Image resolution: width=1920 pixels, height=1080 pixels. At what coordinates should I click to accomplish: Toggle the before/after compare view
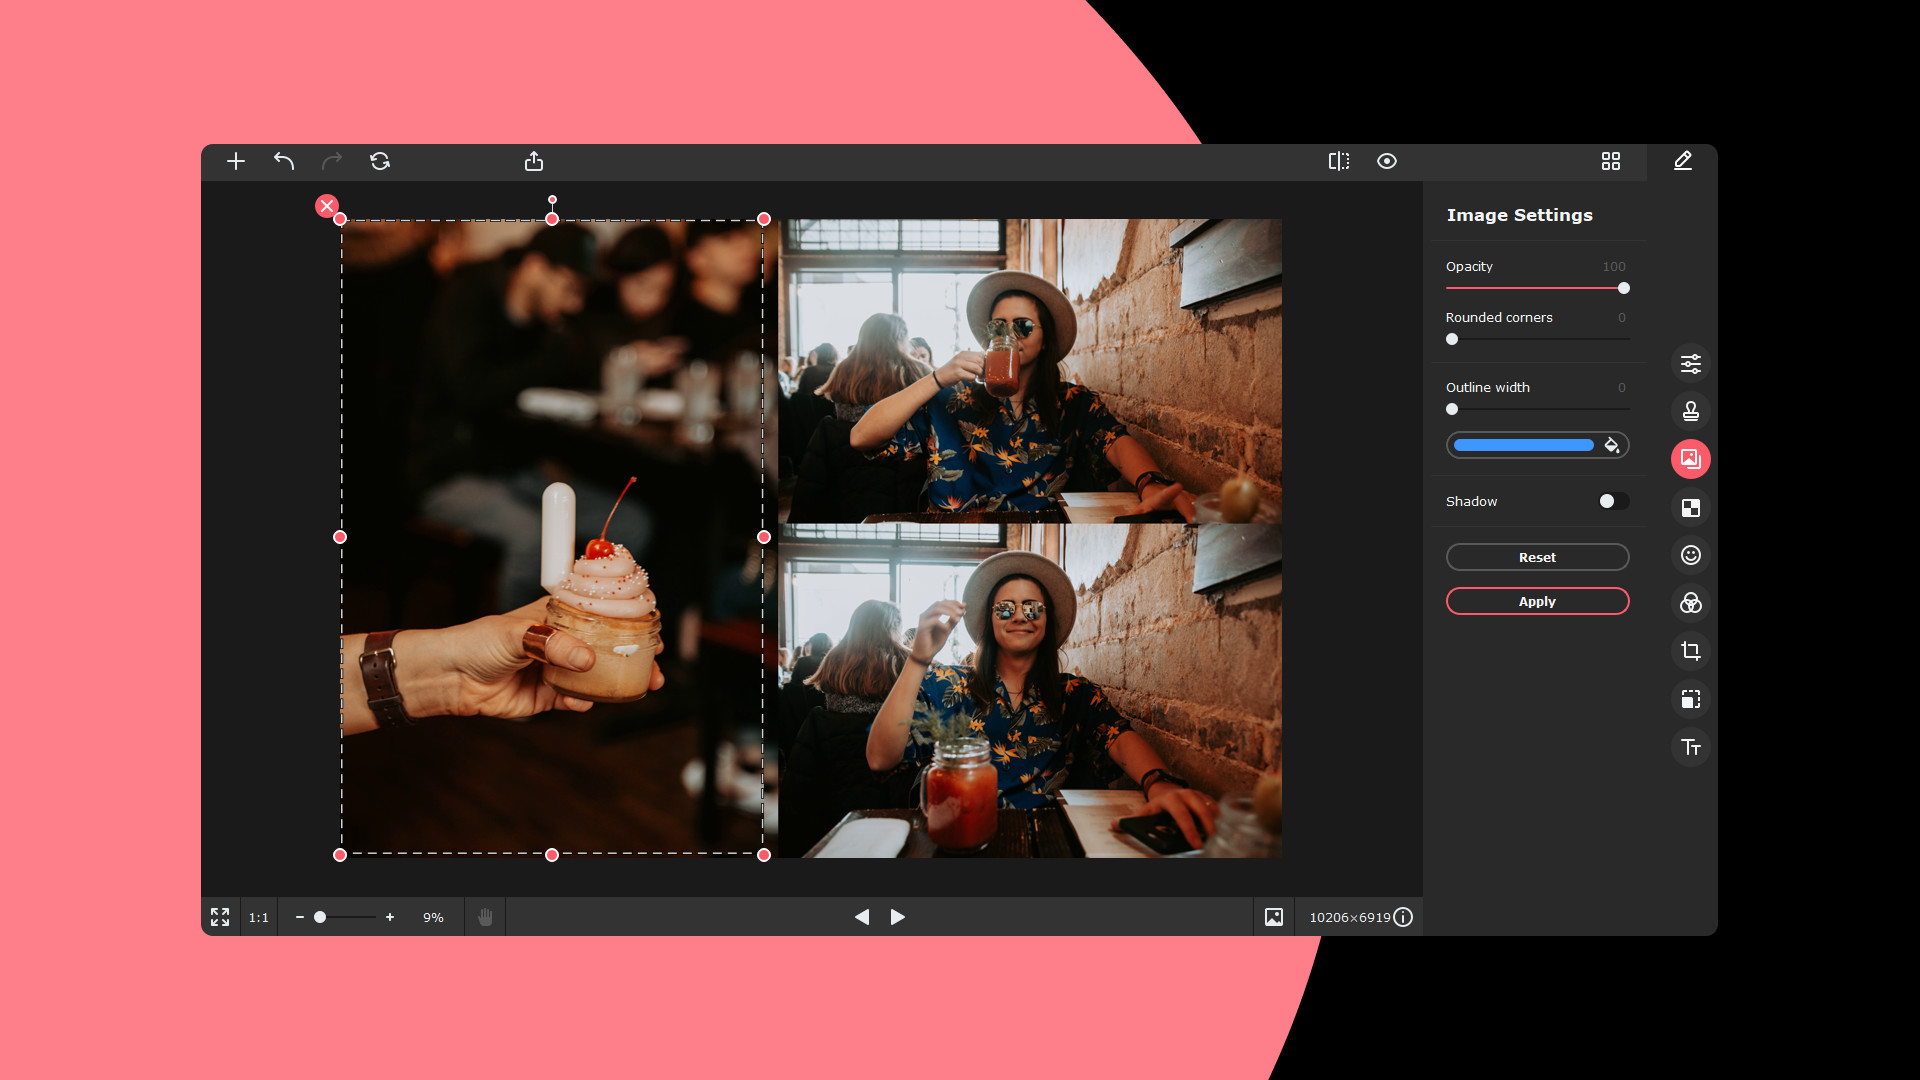point(1340,161)
